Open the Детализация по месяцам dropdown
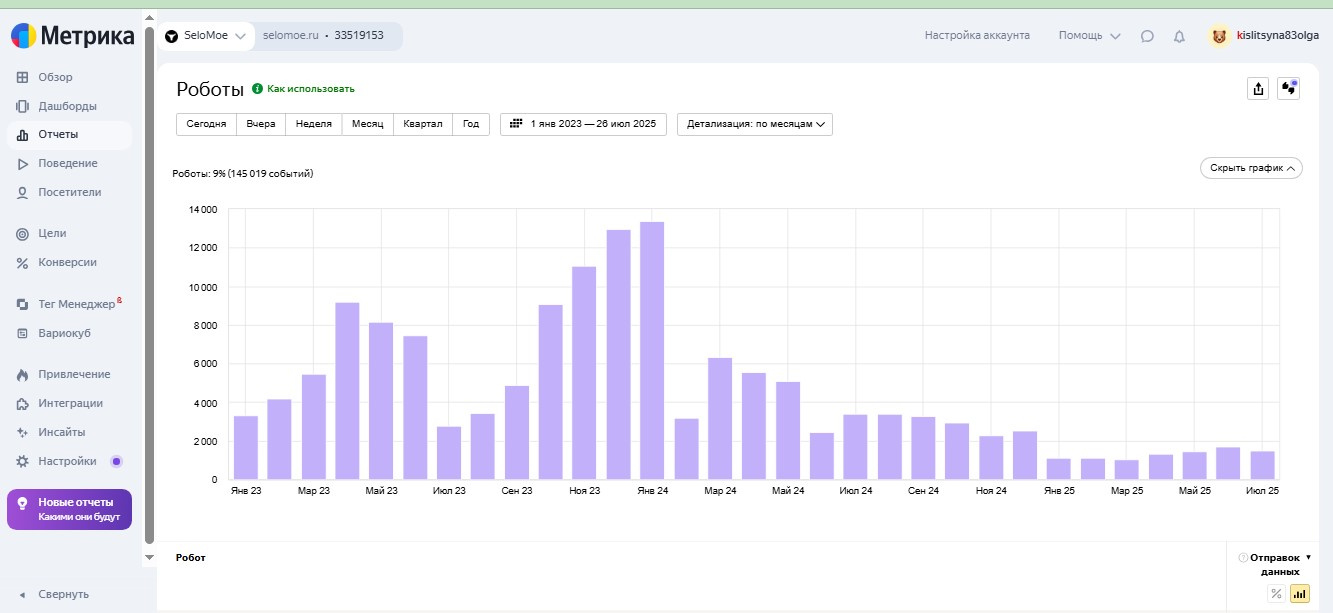Viewport: 1333px width, 613px height. point(755,124)
